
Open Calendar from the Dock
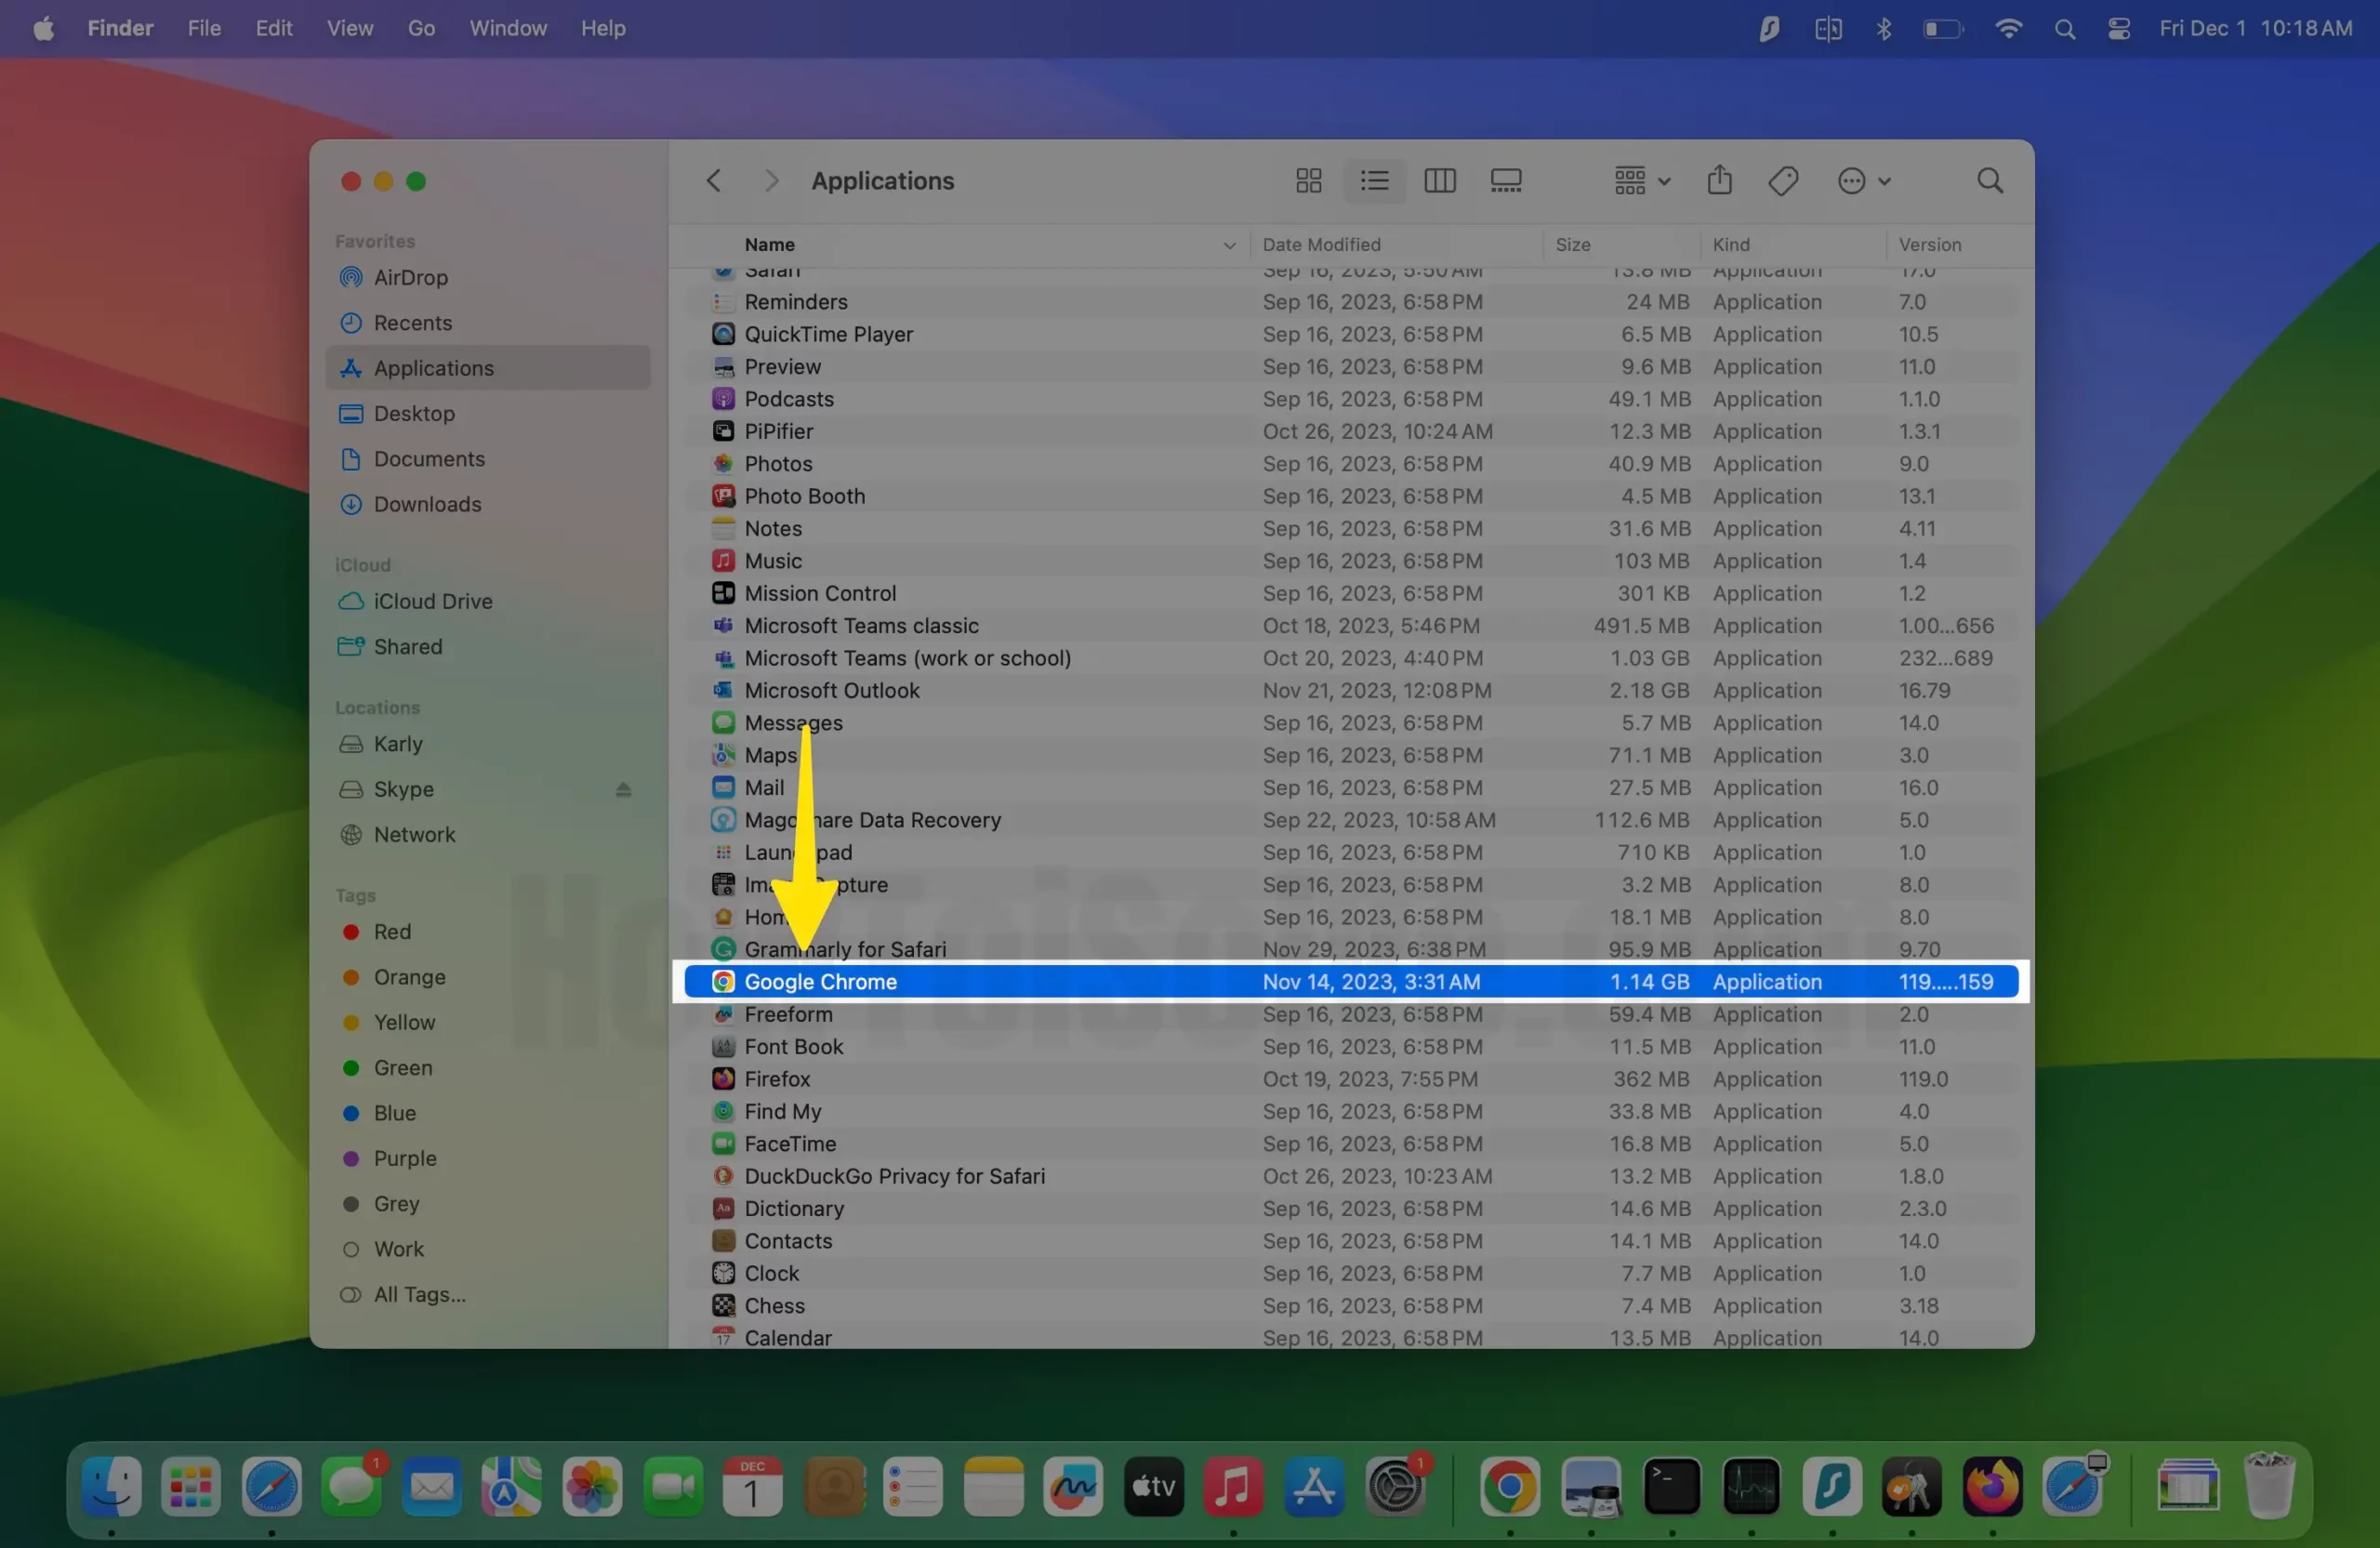[x=752, y=1487]
